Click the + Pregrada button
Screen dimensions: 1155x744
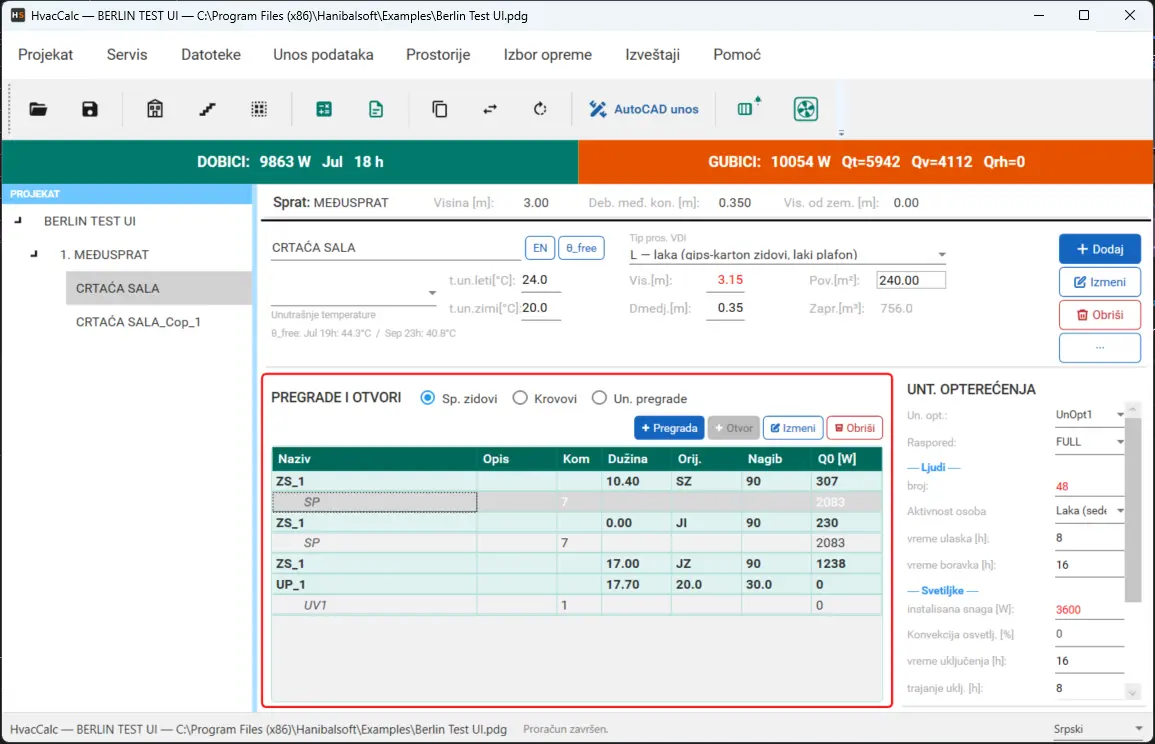point(669,428)
